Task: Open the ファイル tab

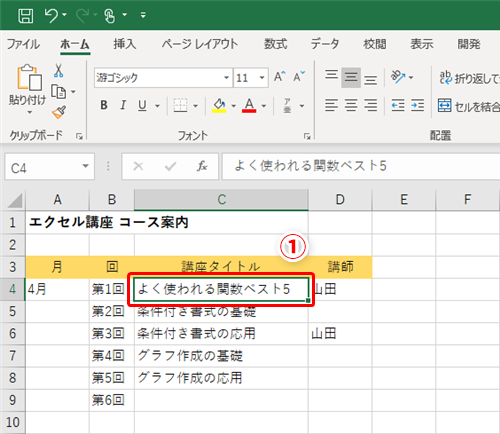Action: click(x=23, y=44)
